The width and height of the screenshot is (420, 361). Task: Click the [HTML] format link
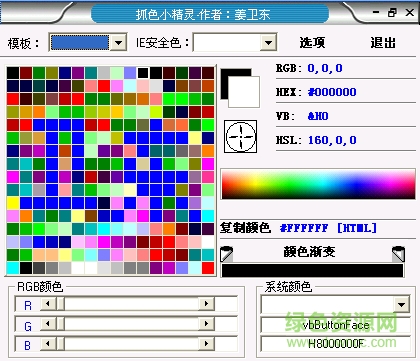pos(357,228)
